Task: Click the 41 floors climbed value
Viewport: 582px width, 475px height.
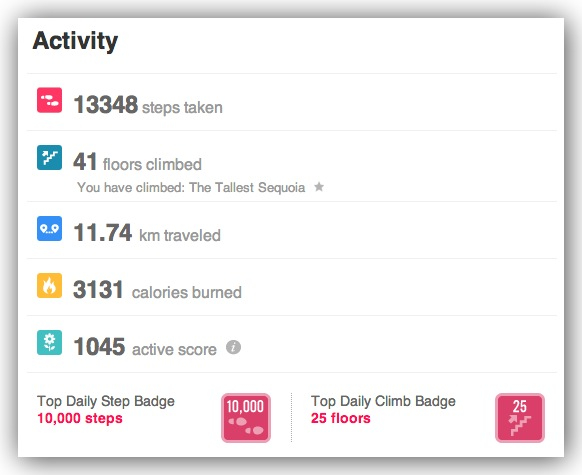Action: tap(85, 162)
